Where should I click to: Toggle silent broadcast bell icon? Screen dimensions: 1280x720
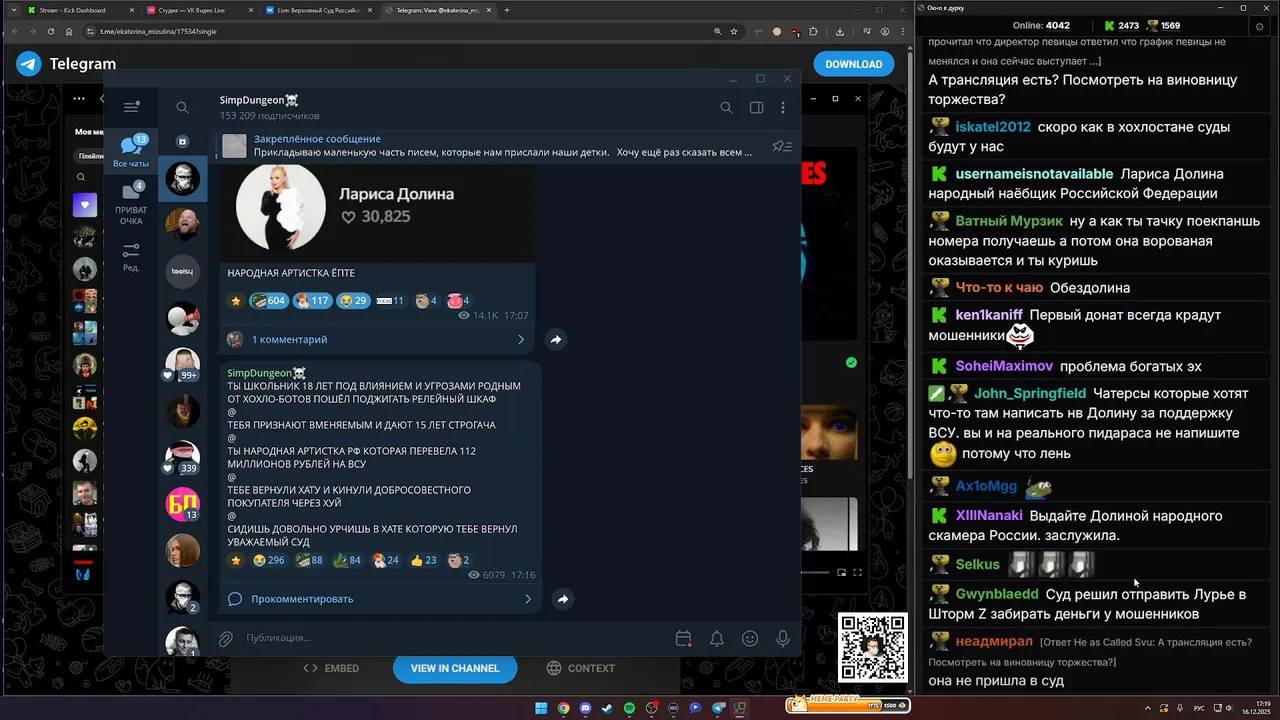click(717, 638)
